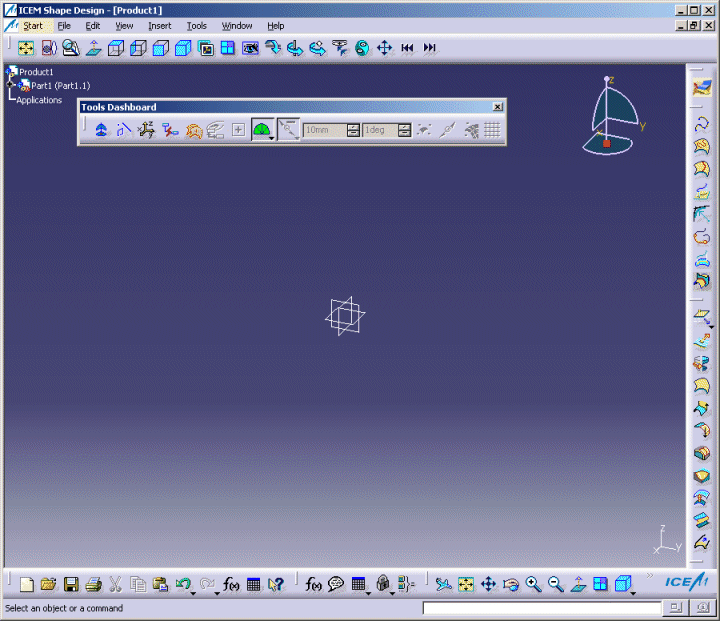This screenshot has height=621, width=720.
Task: Expand the Part1 (Part1.1) tree node
Action: pyautogui.click(x=10, y=85)
